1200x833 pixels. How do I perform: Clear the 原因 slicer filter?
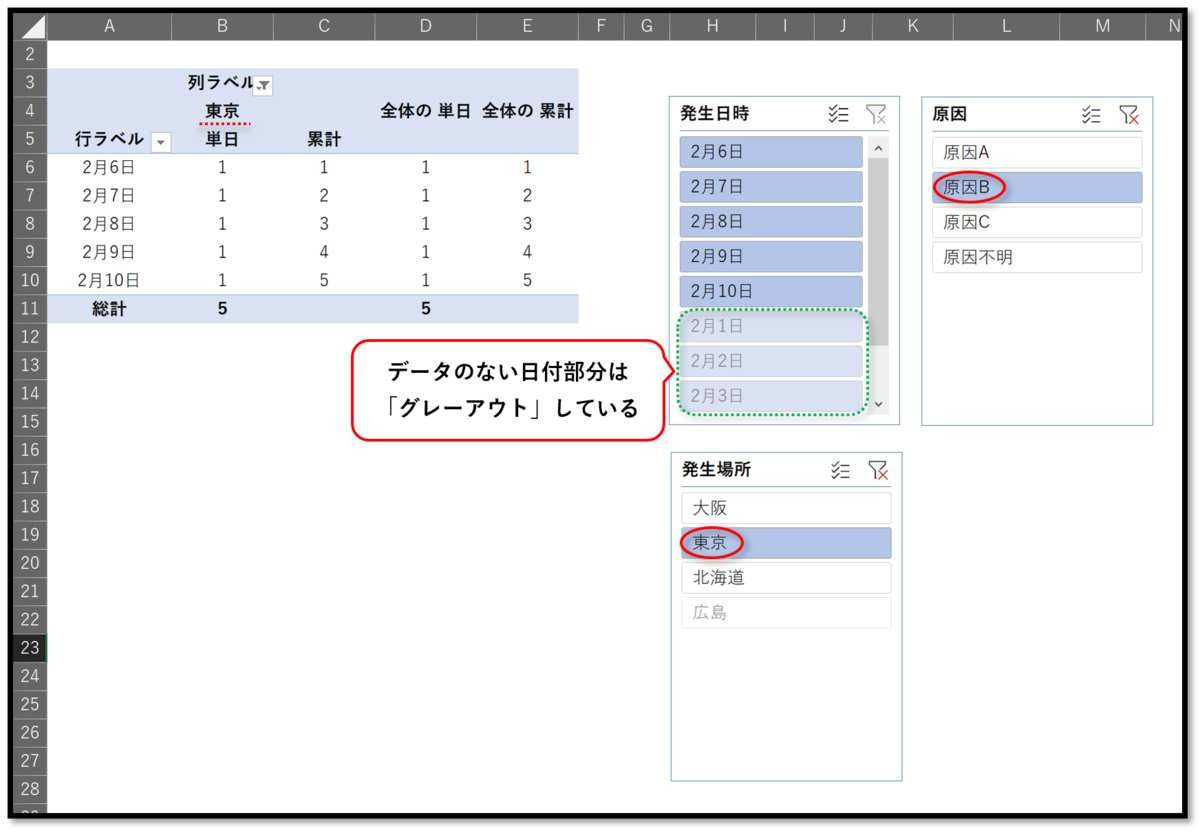point(1129,115)
